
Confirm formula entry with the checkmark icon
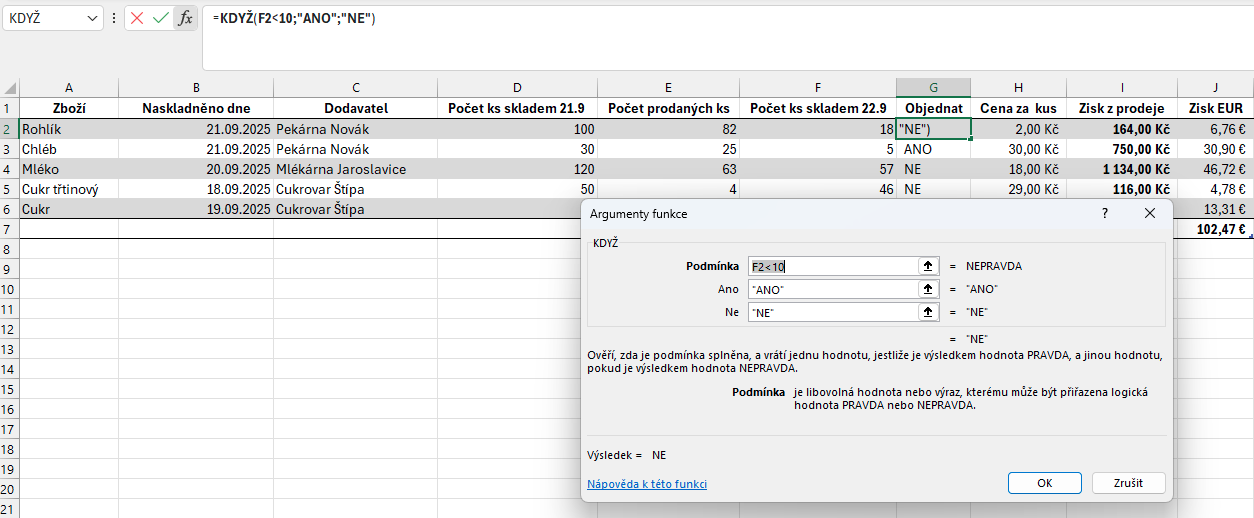[161, 18]
